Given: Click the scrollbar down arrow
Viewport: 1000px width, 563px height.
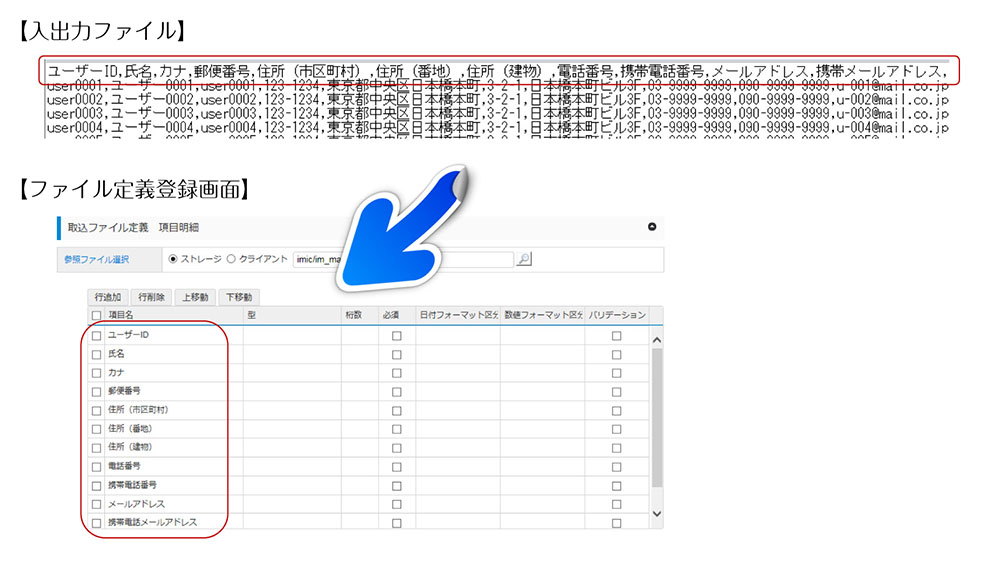Looking at the screenshot, I should point(657,513).
